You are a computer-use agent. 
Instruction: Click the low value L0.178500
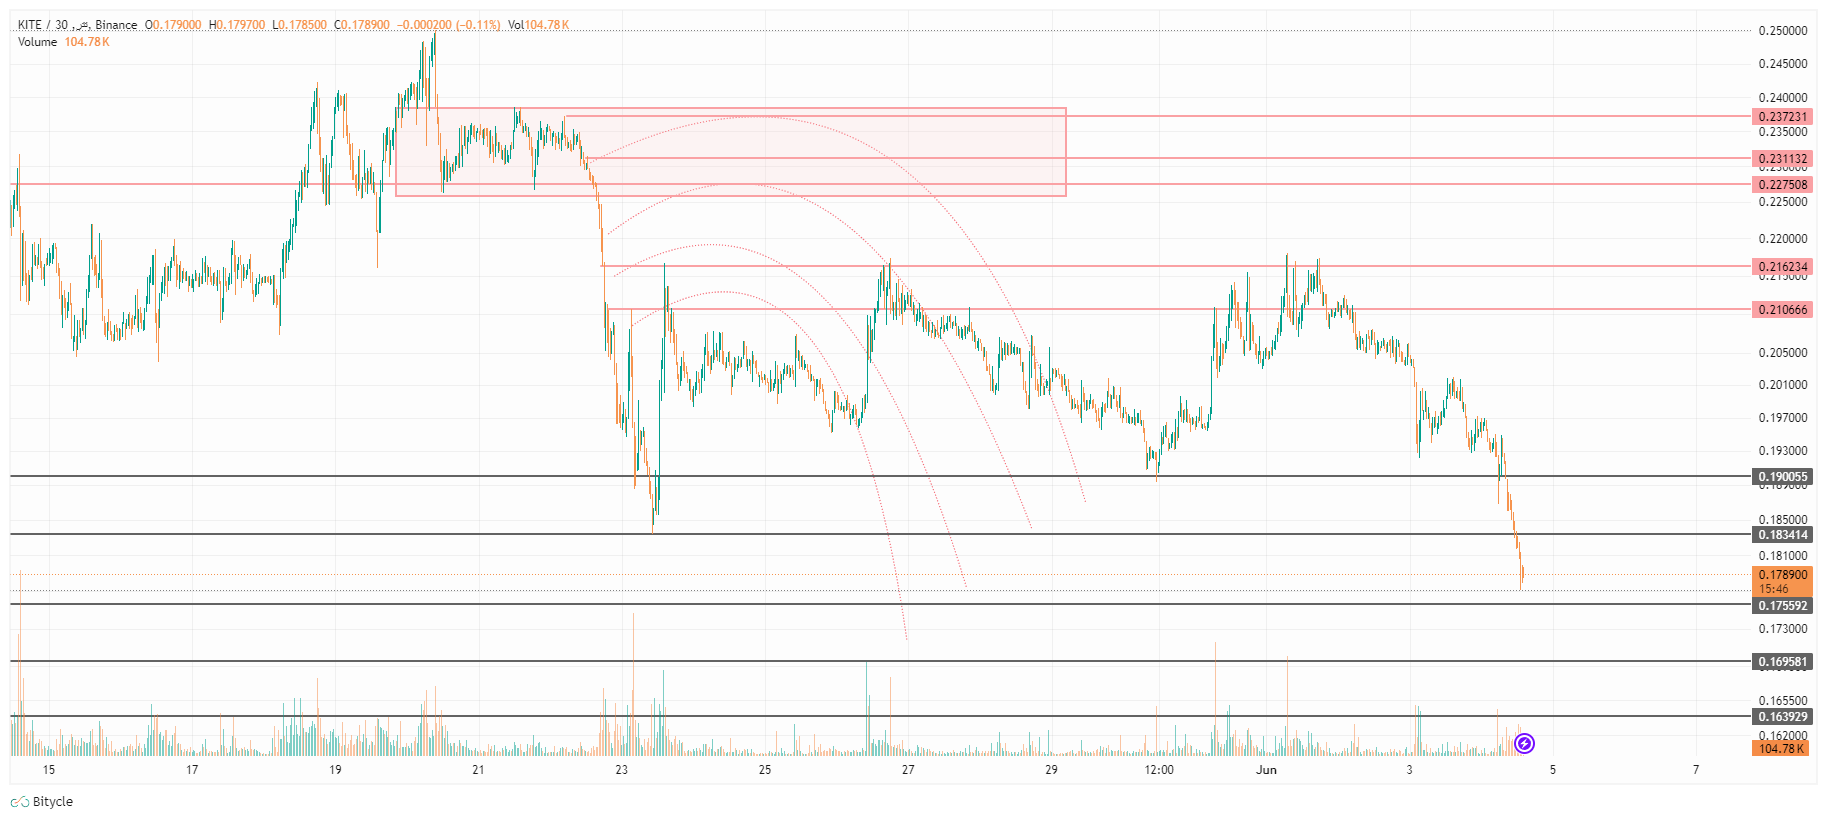point(300,25)
